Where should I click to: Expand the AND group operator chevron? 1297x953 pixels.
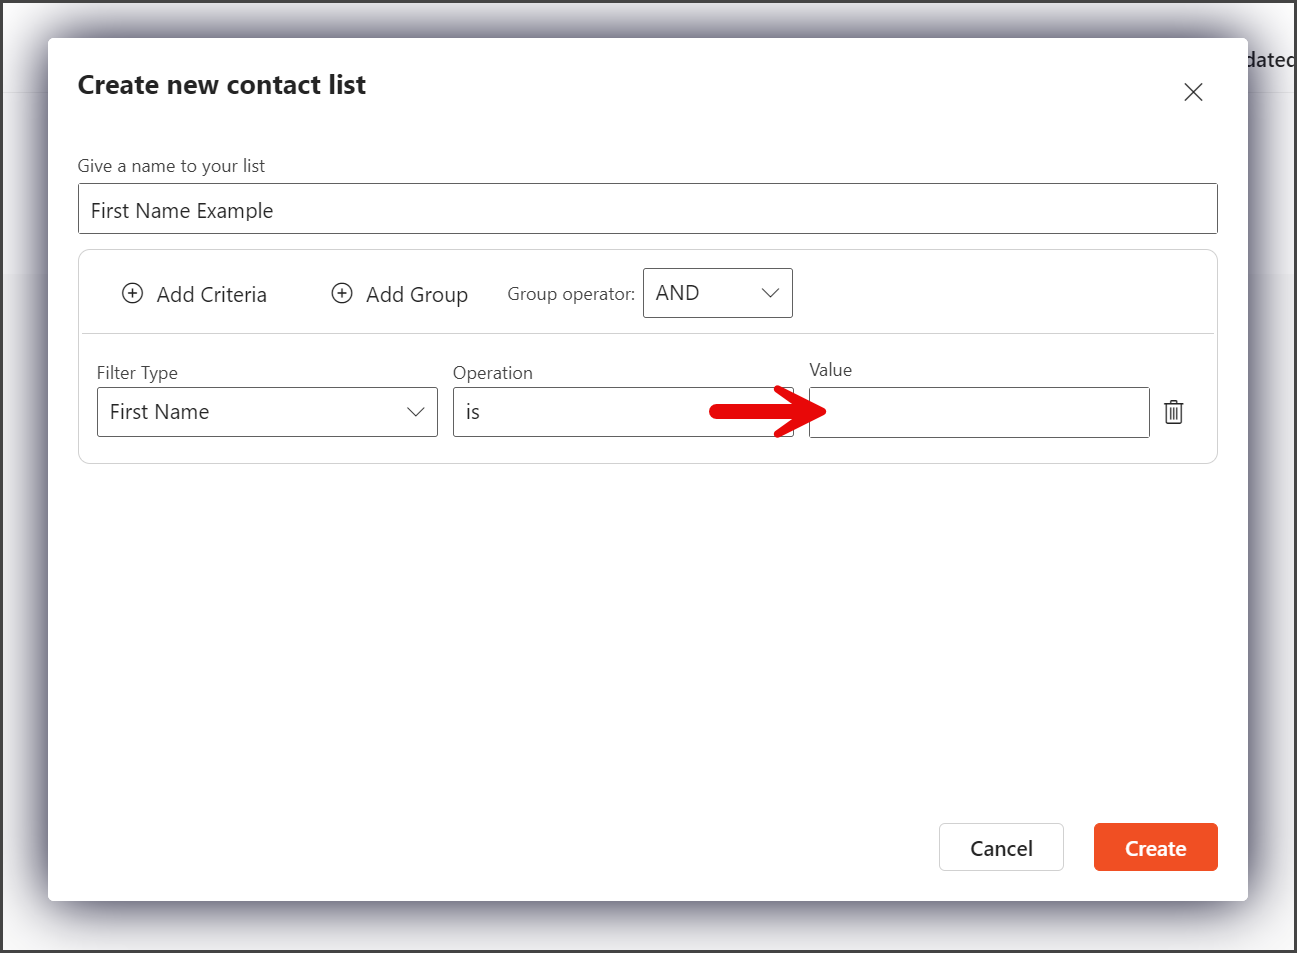point(770,293)
